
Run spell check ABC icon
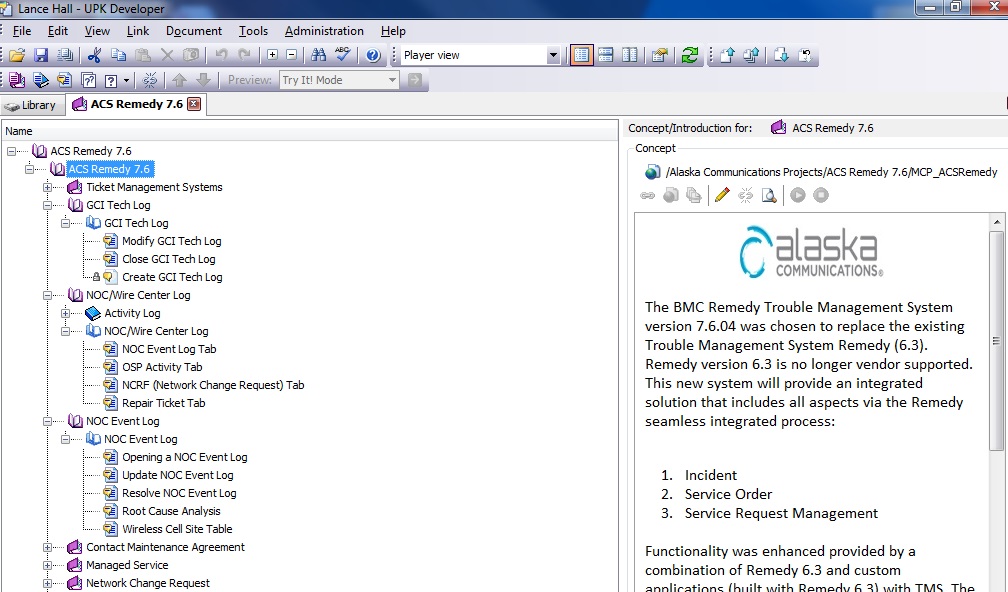[343, 55]
